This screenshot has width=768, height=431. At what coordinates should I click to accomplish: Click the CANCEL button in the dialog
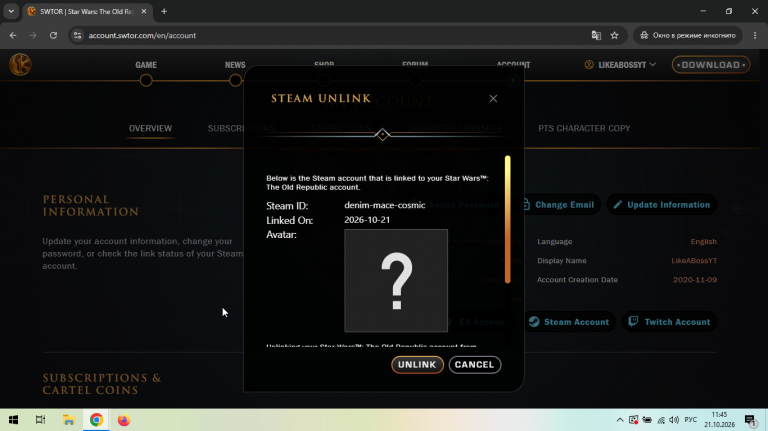[475, 364]
